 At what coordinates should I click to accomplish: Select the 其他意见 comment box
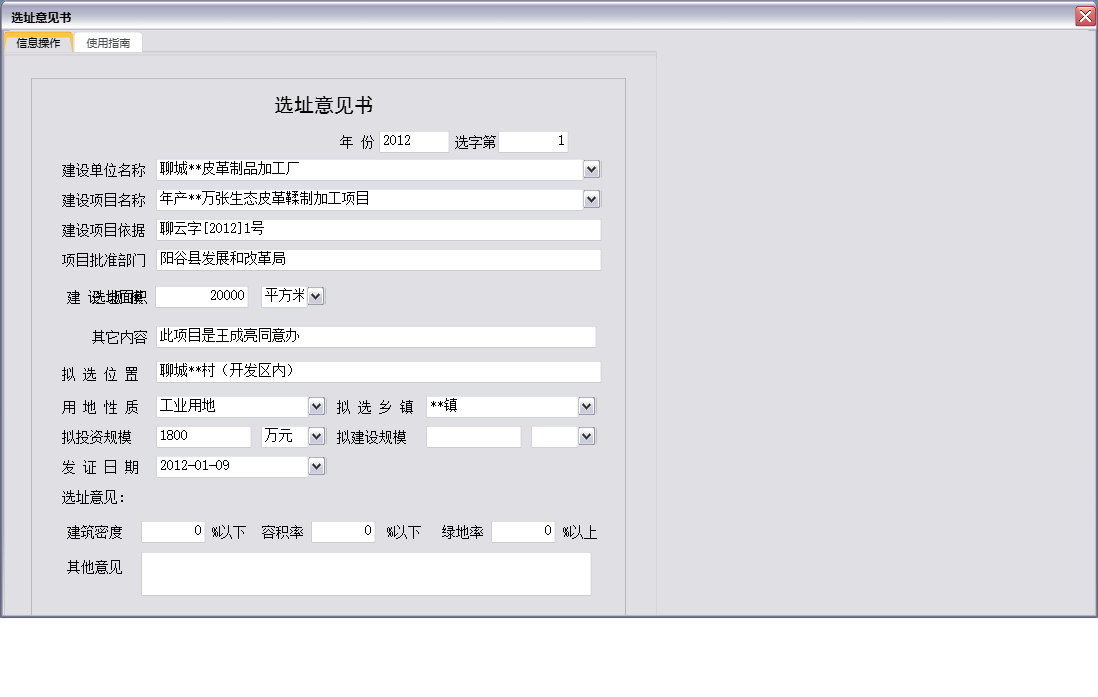pos(366,573)
